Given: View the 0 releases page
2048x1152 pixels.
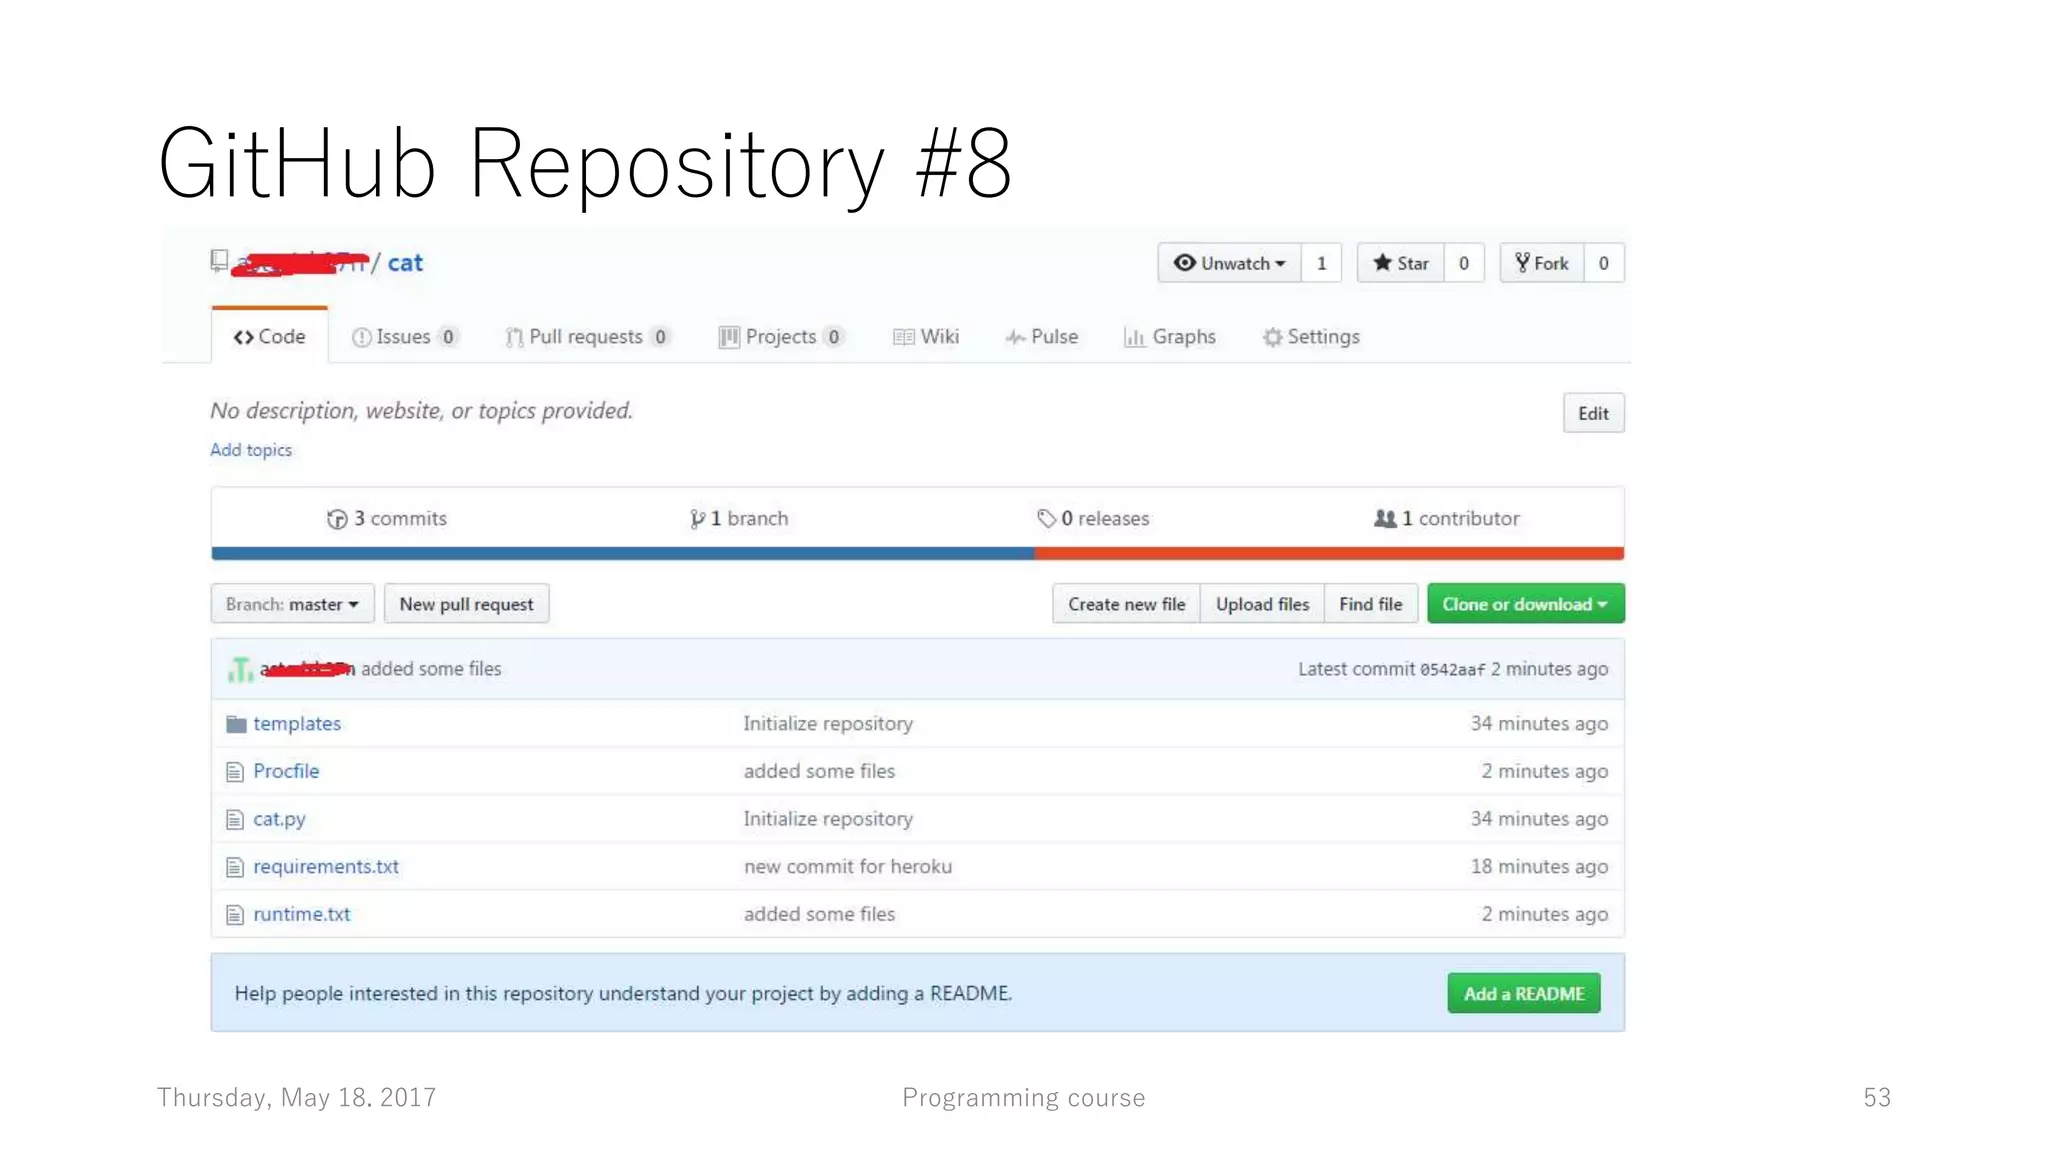Looking at the screenshot, I should tap(1093, 518).
